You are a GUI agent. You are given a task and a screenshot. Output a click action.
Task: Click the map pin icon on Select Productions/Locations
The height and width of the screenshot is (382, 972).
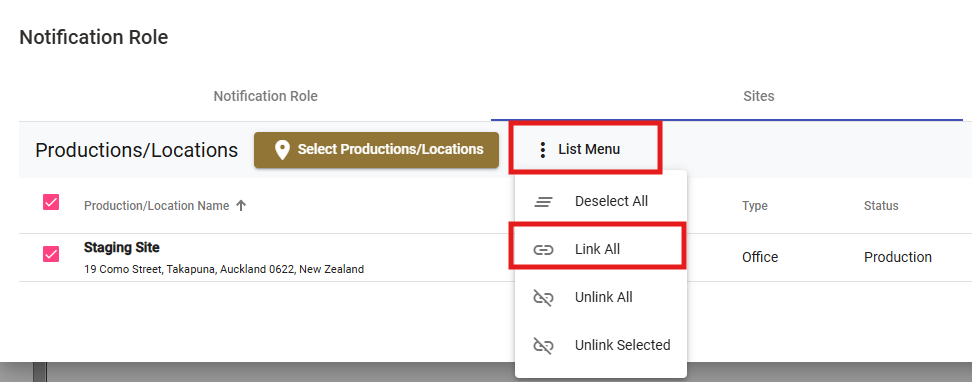(x=282, y=149)
